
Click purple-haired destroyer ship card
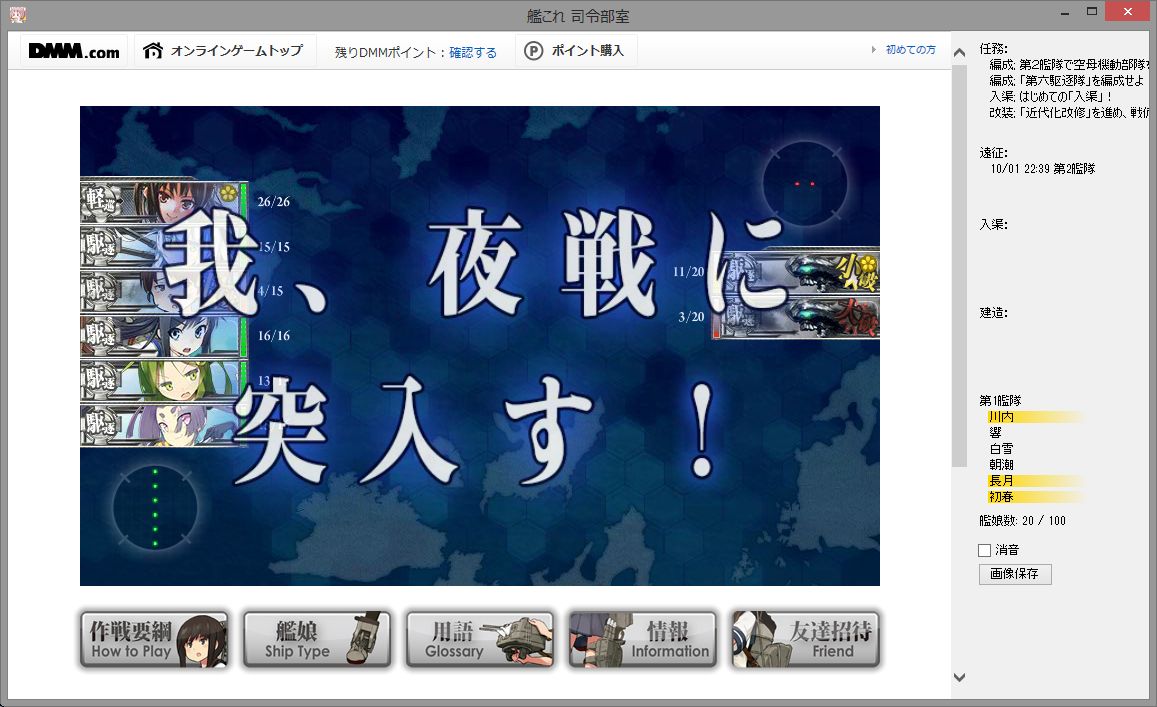click(163, 425)
